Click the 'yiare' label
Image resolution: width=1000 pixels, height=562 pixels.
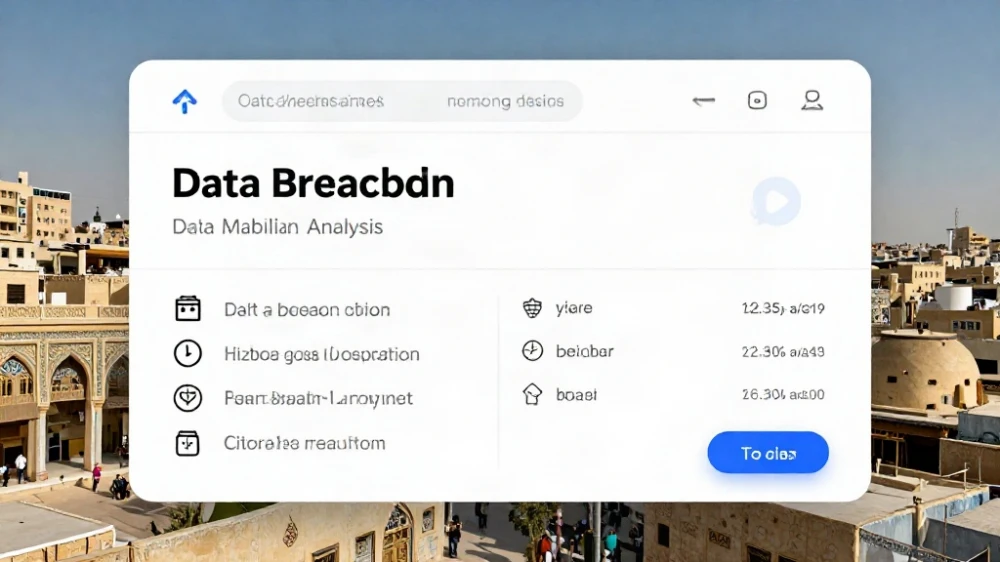tap(574, 308)
